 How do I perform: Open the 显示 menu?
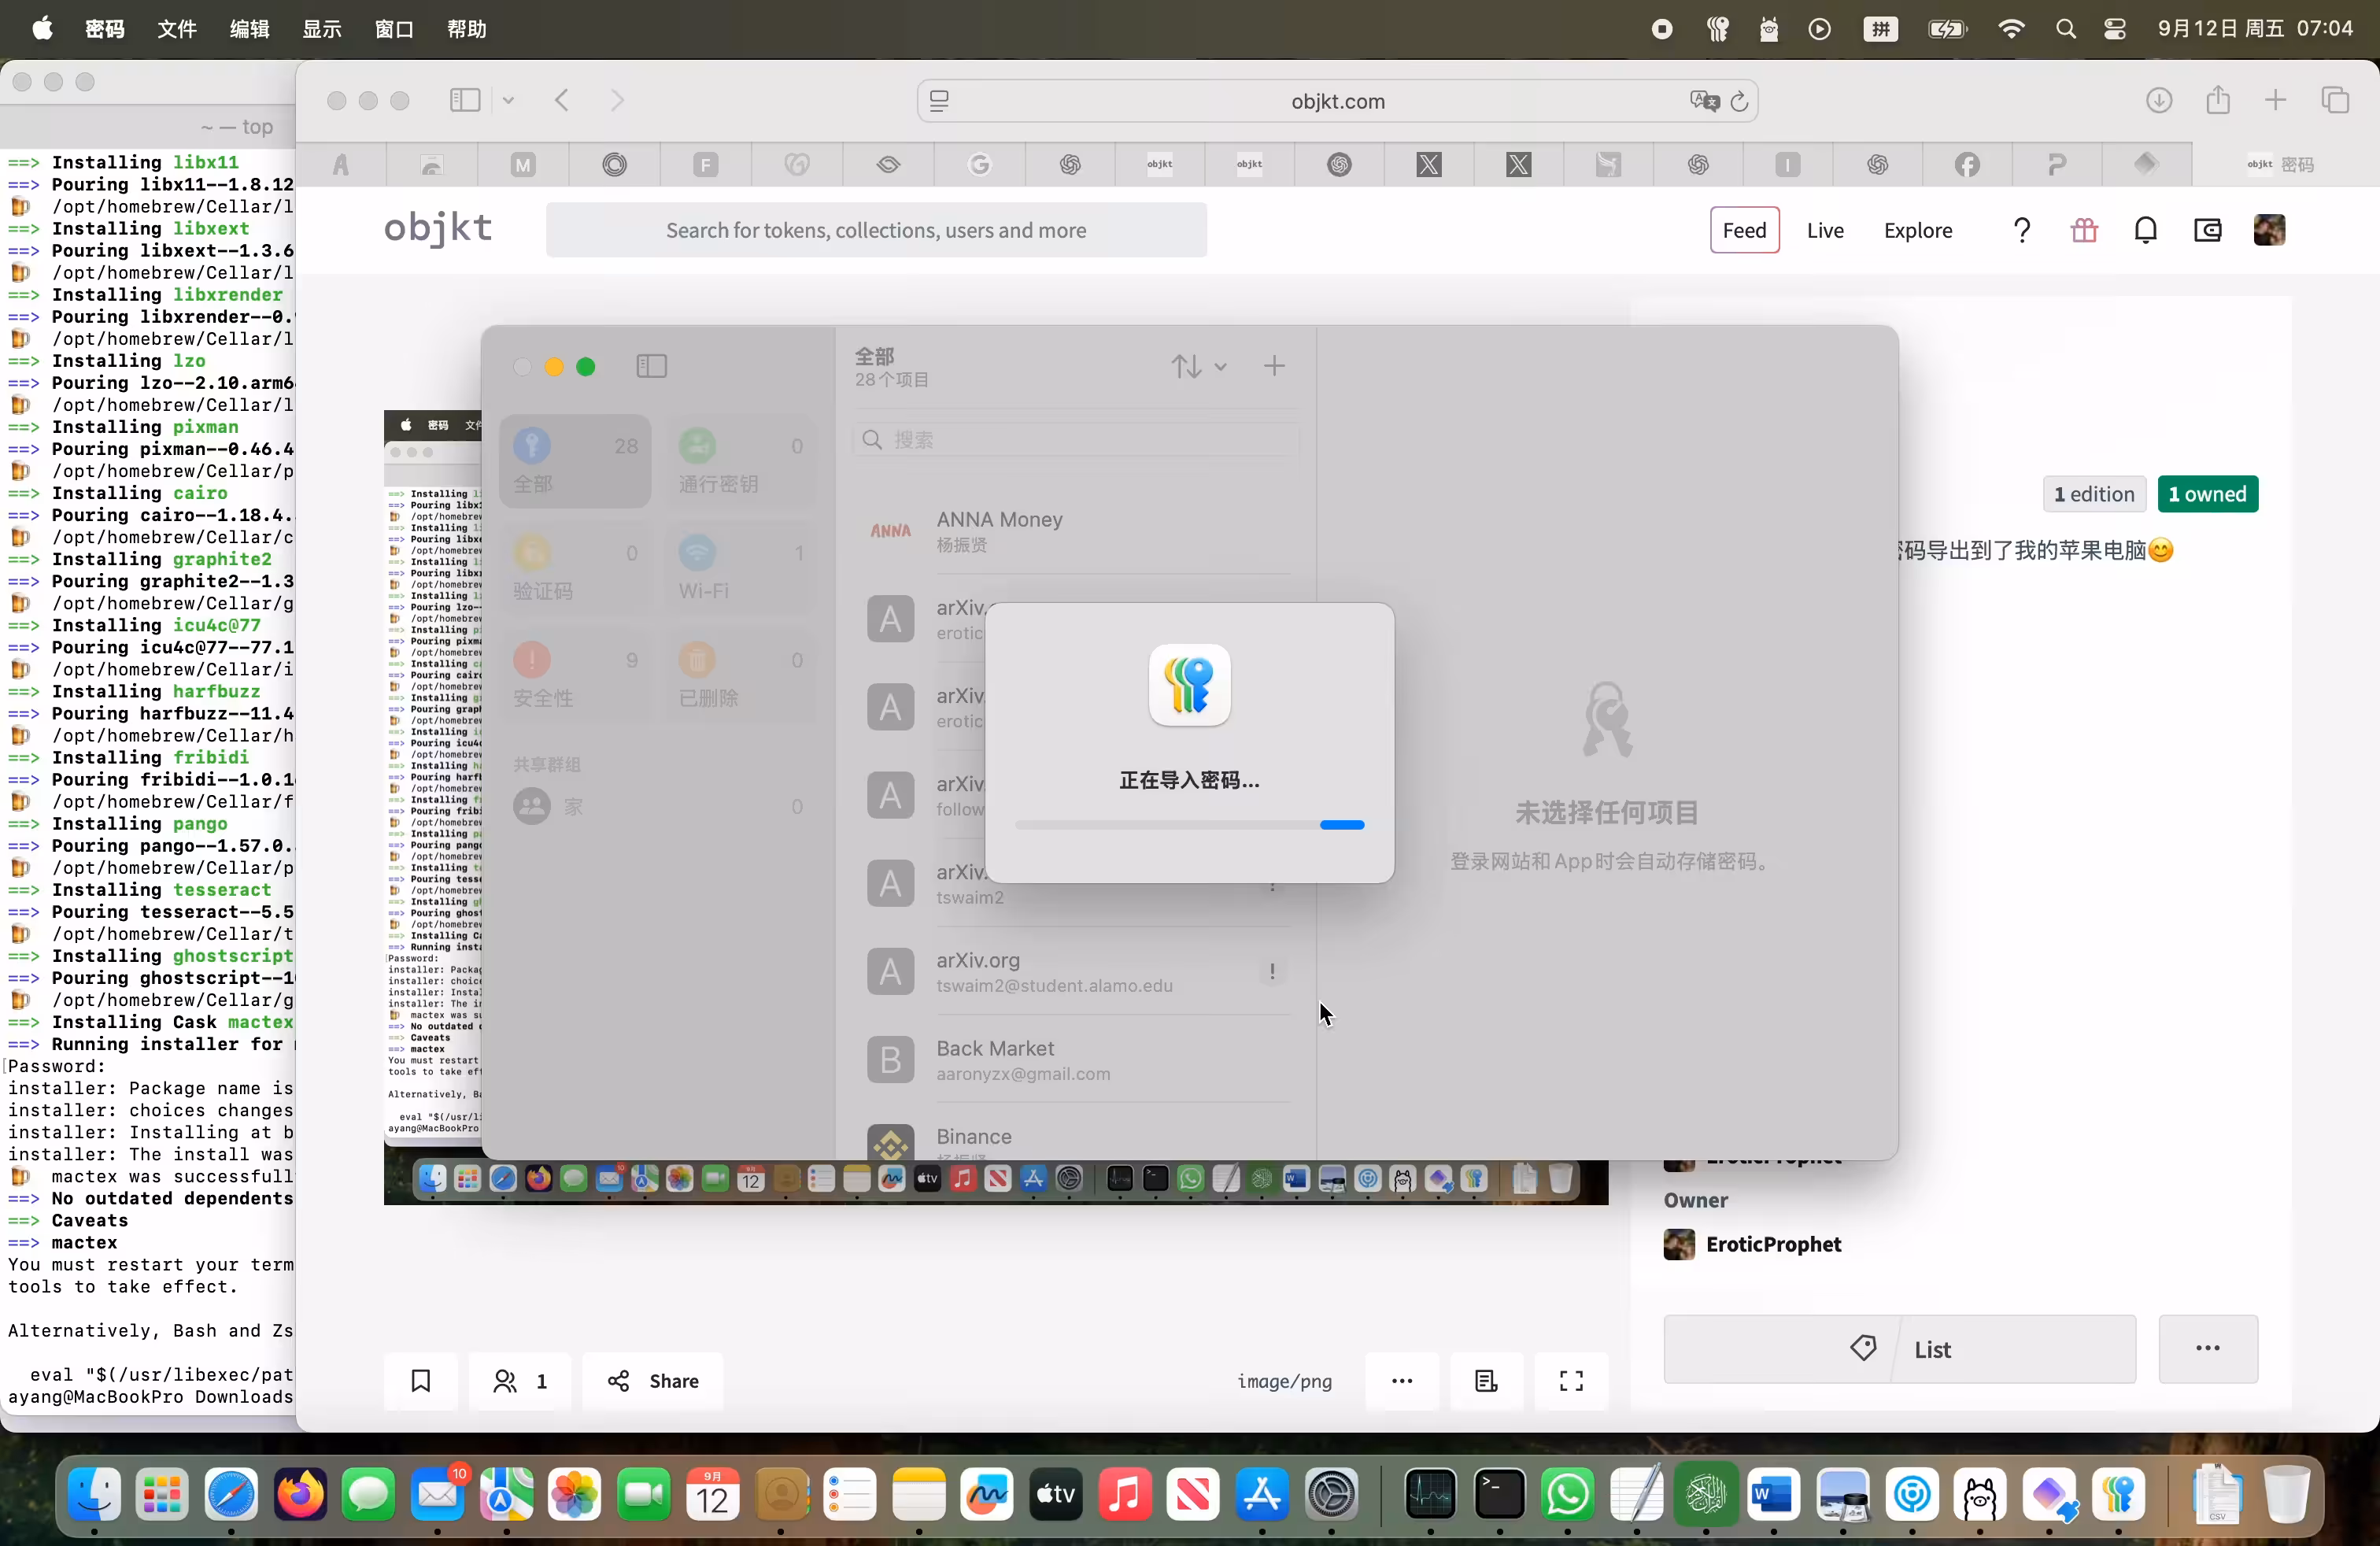[x=322, y=29]
